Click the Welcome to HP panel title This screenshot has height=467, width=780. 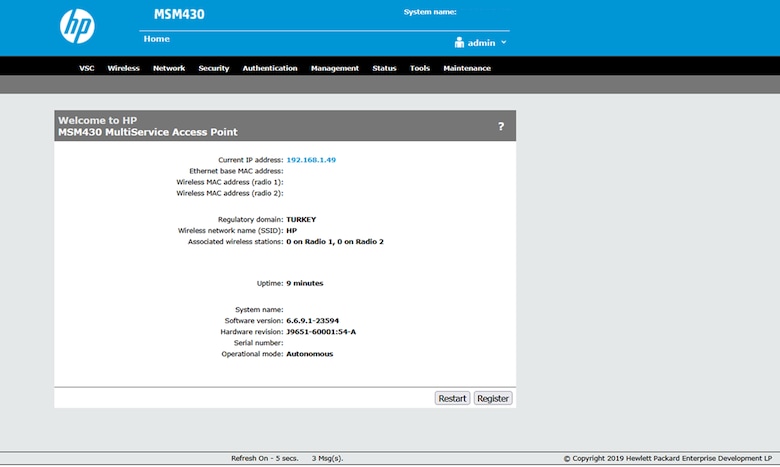pyautogui.click(x=148, y=126)
